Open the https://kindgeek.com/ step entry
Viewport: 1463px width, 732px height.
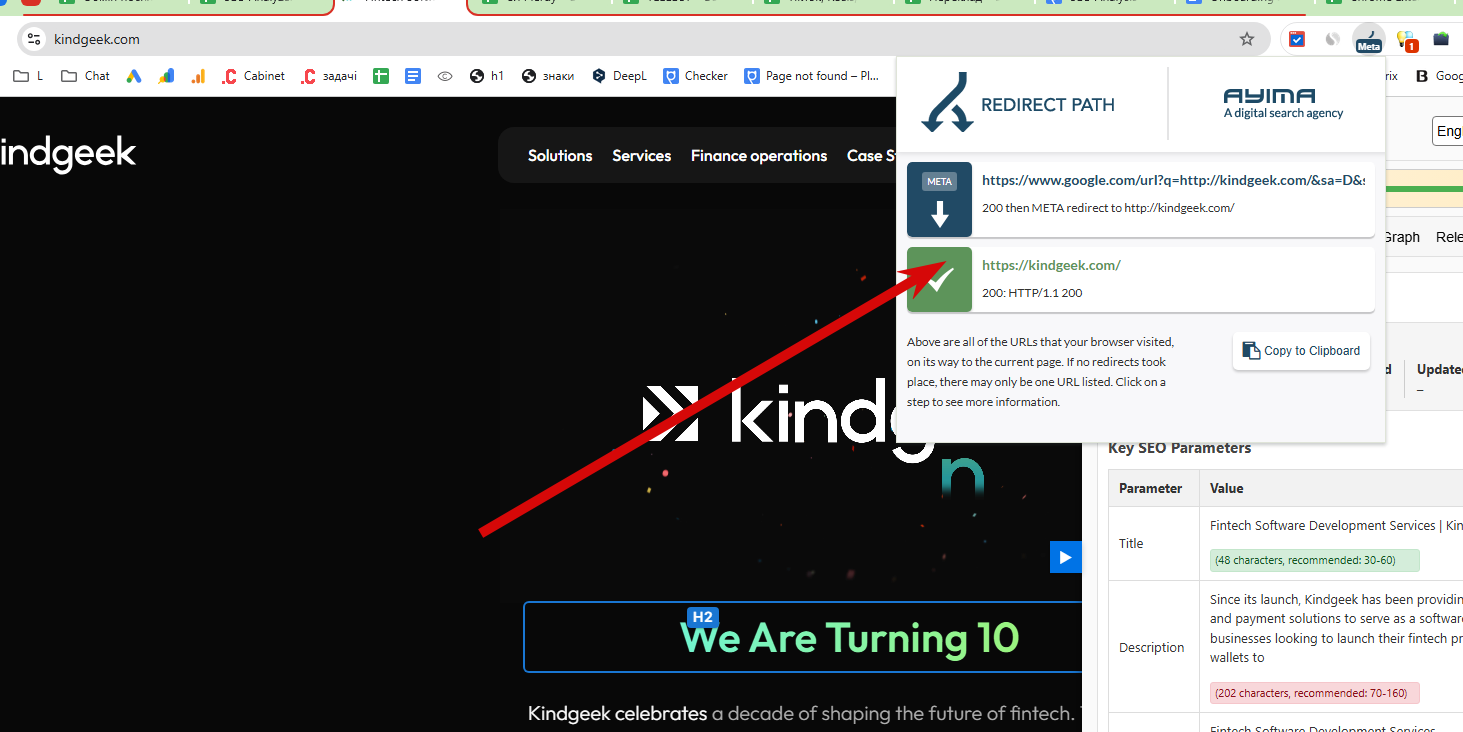coord(1141,280)
